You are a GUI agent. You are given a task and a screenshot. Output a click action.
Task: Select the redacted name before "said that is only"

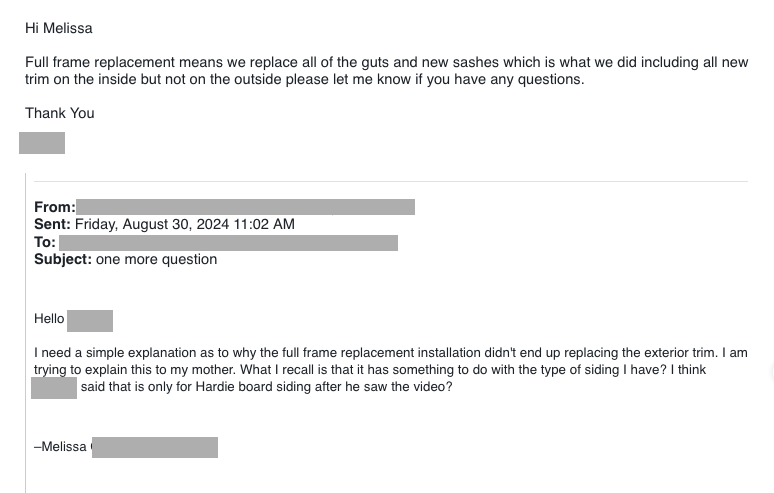(x=54, y=388)
